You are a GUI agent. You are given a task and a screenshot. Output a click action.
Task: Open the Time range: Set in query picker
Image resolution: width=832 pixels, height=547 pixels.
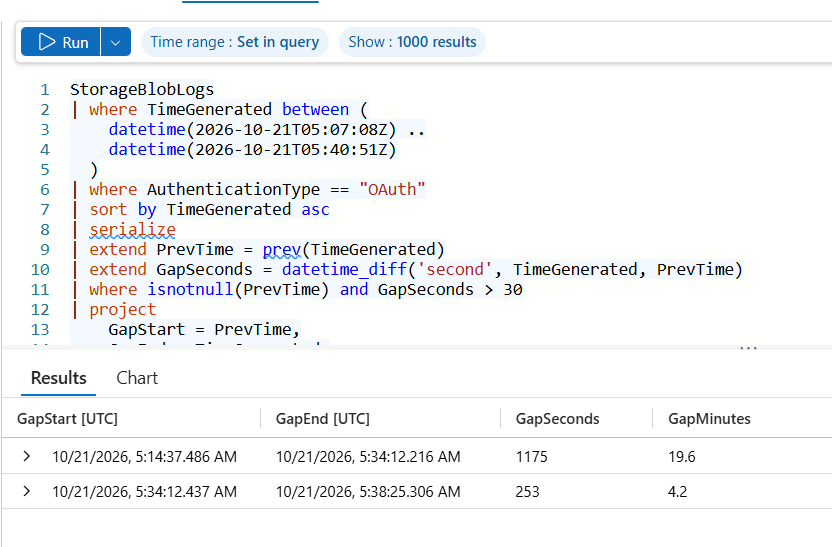[x=235, y=42]
